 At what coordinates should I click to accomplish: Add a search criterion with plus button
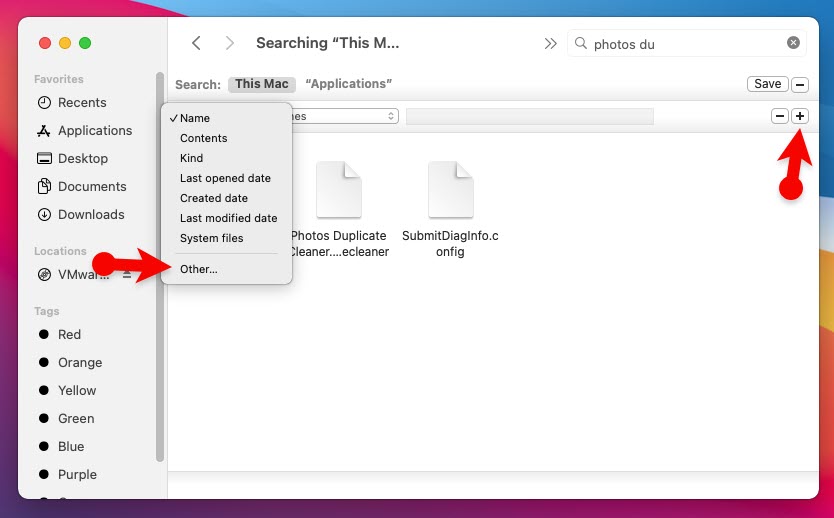tap(800, 116)
